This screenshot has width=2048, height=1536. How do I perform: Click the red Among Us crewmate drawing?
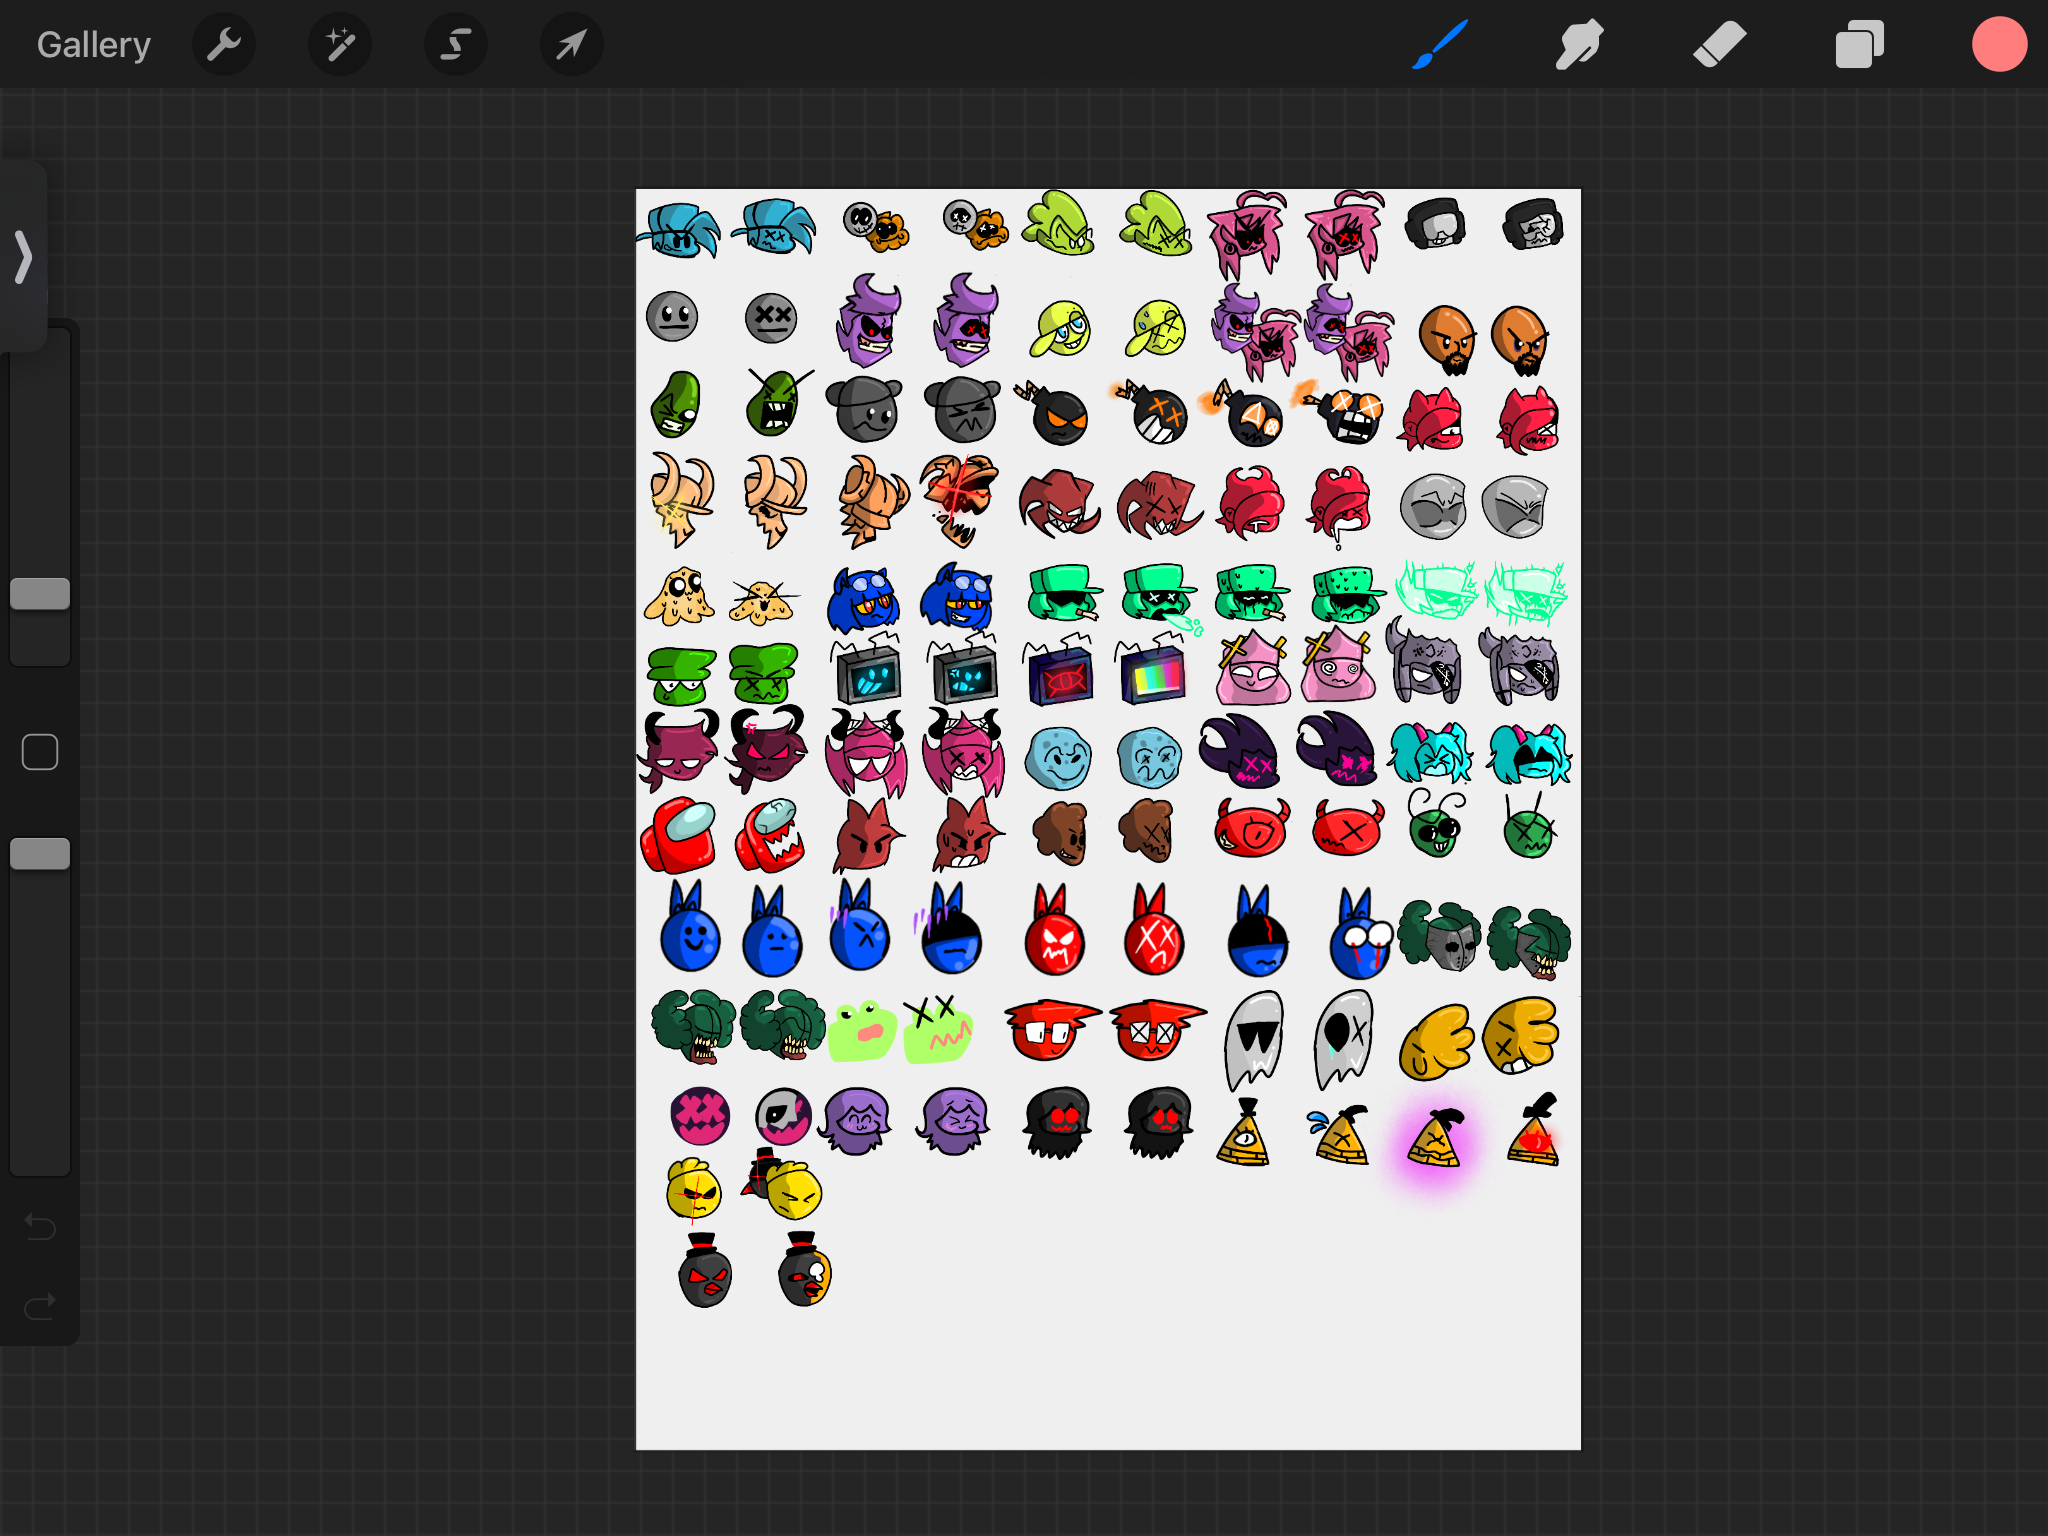point(680,836)
